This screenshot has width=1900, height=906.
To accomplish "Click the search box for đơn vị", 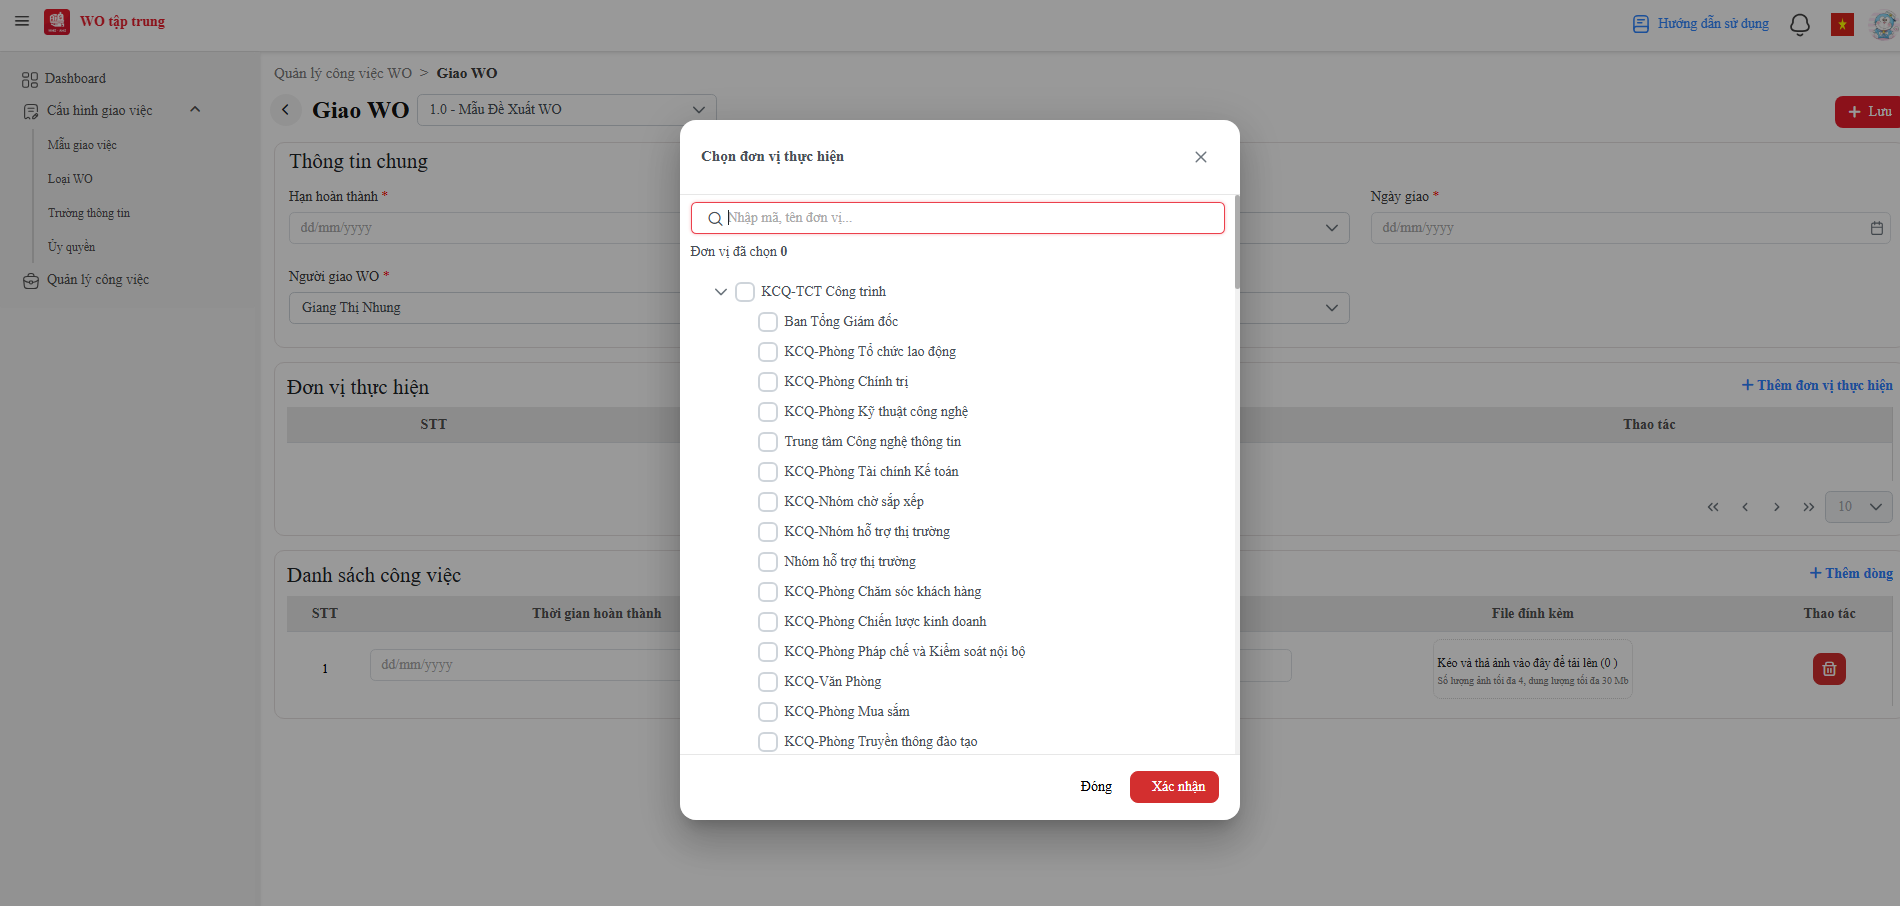I will point(958,218).
